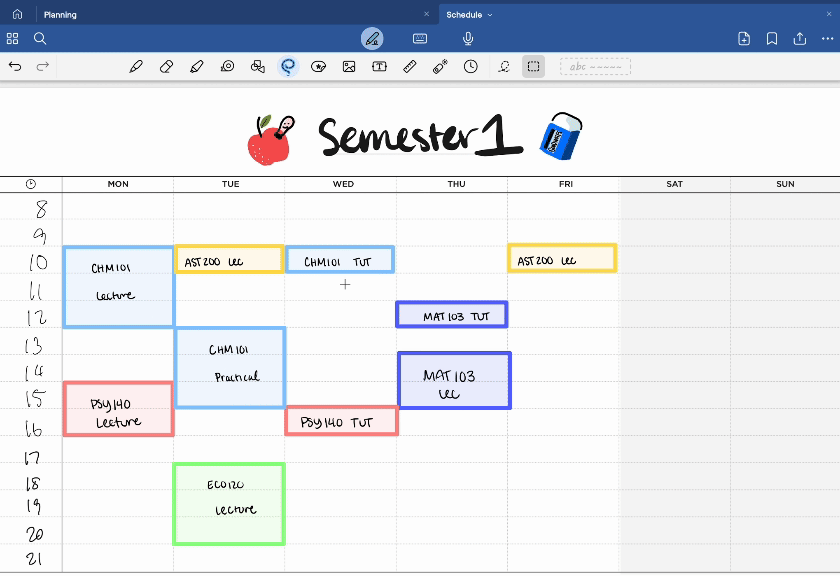840x576 pixels.
Task: Open the thumbnails grid view
Action: coord(13,39)
